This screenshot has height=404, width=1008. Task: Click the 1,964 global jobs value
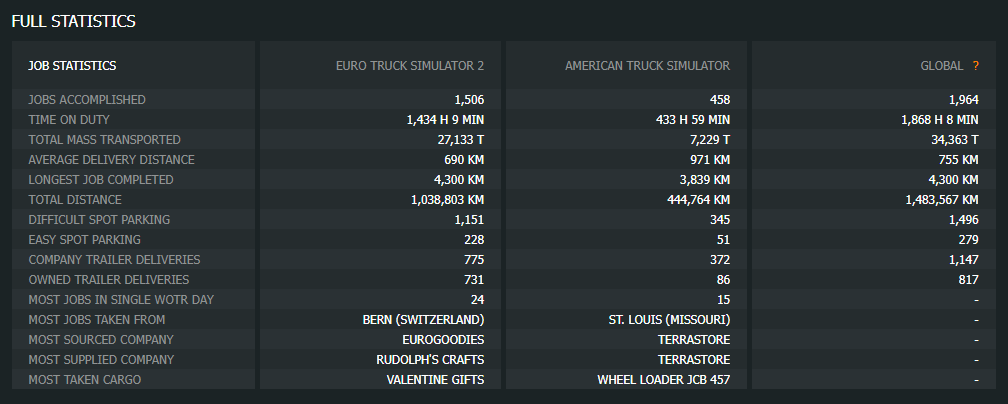964,100
